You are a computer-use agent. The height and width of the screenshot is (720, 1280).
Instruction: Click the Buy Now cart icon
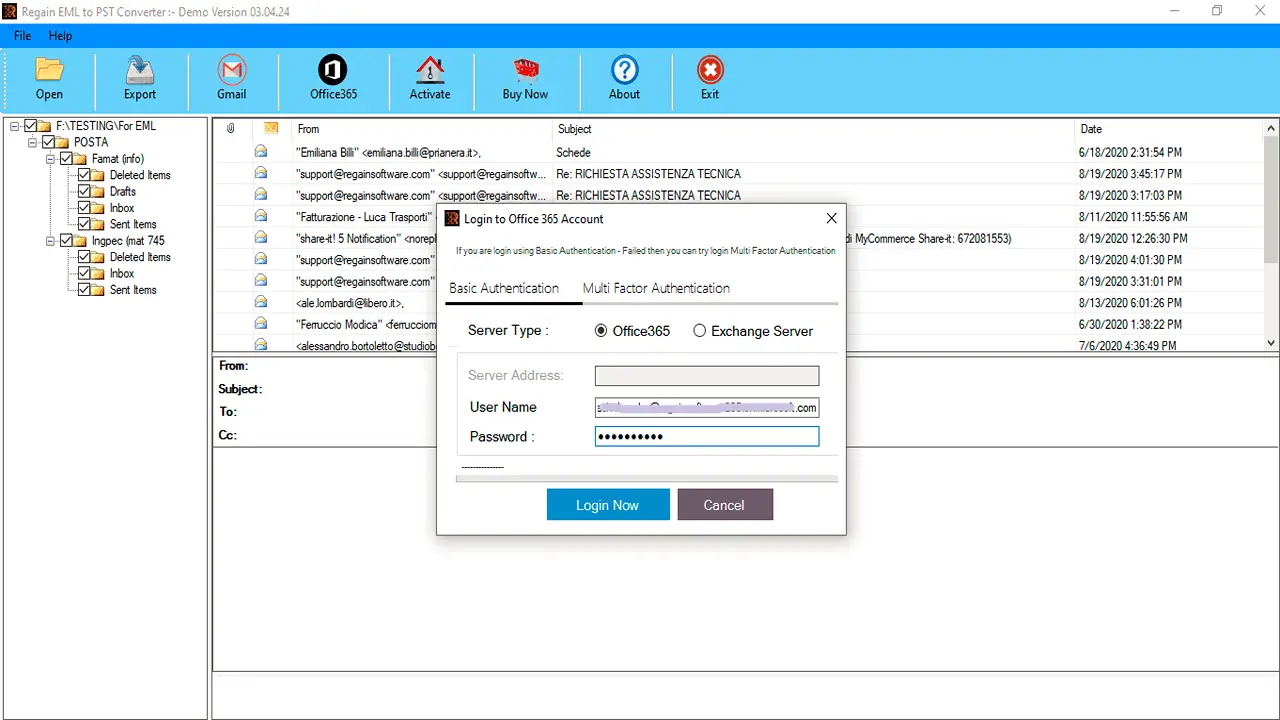525,78
